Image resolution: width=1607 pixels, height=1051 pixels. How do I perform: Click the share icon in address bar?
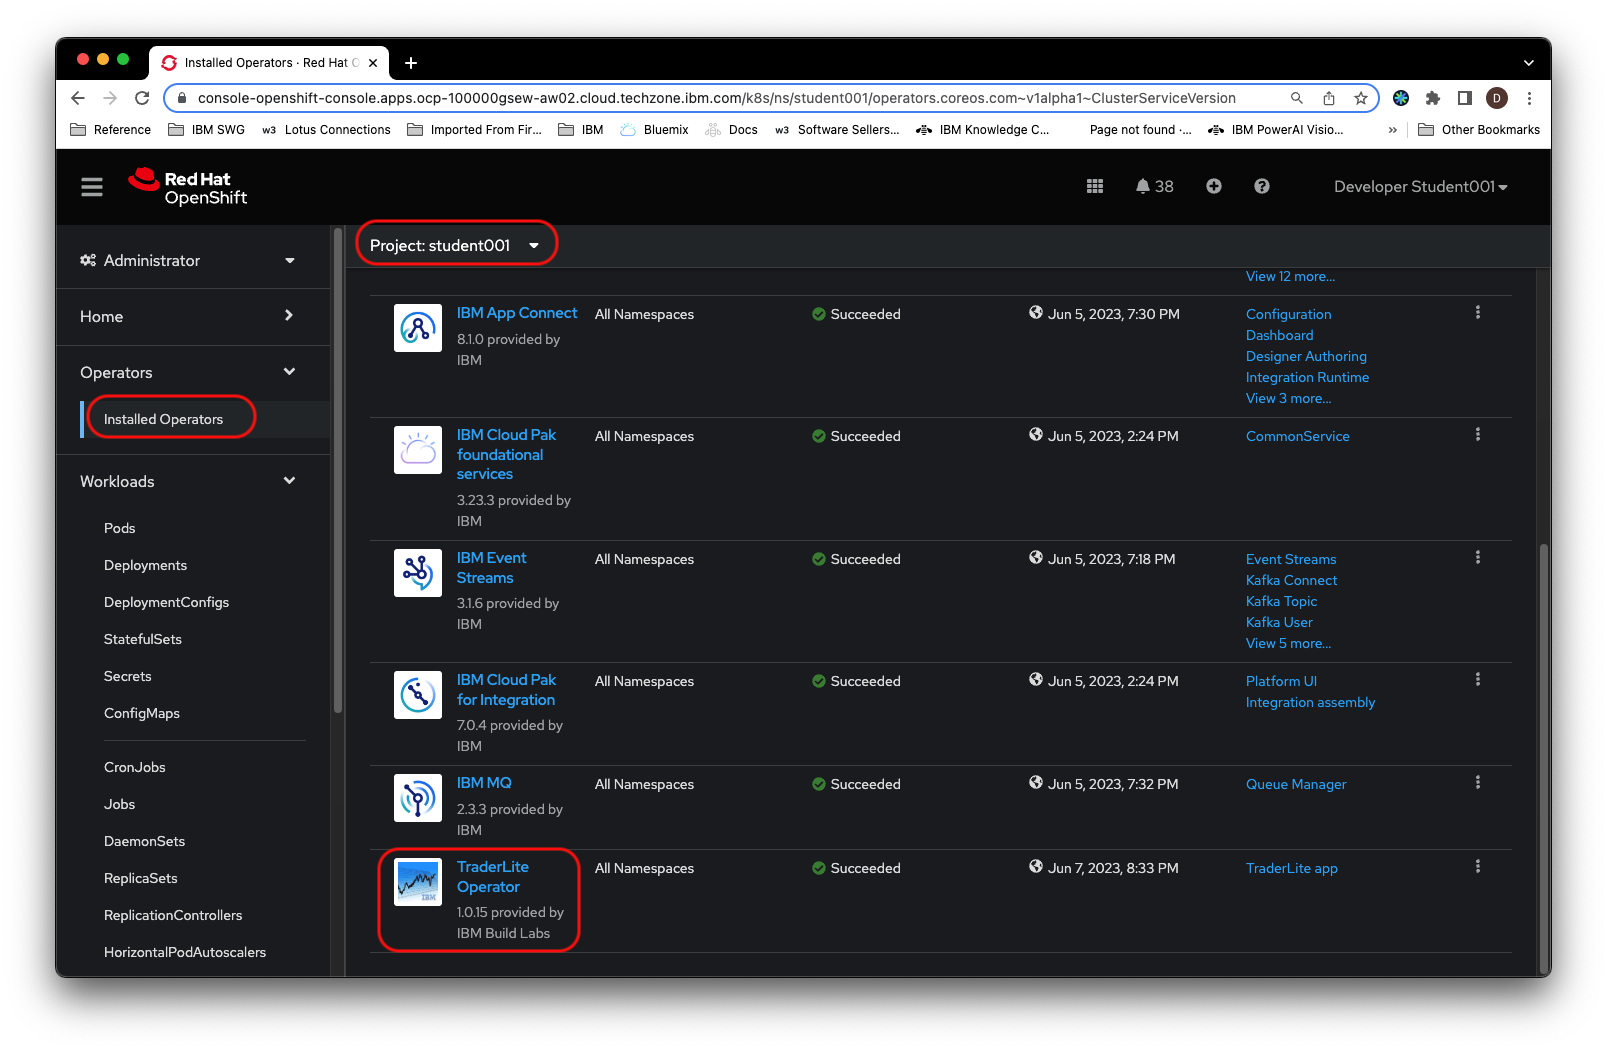click(1329, 98)
